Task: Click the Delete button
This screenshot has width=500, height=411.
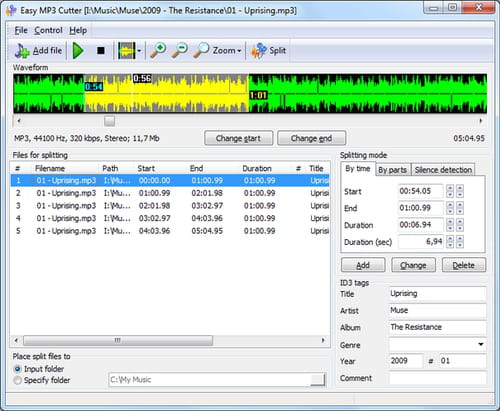Action: pyautogui.click(x=464, y=265)
